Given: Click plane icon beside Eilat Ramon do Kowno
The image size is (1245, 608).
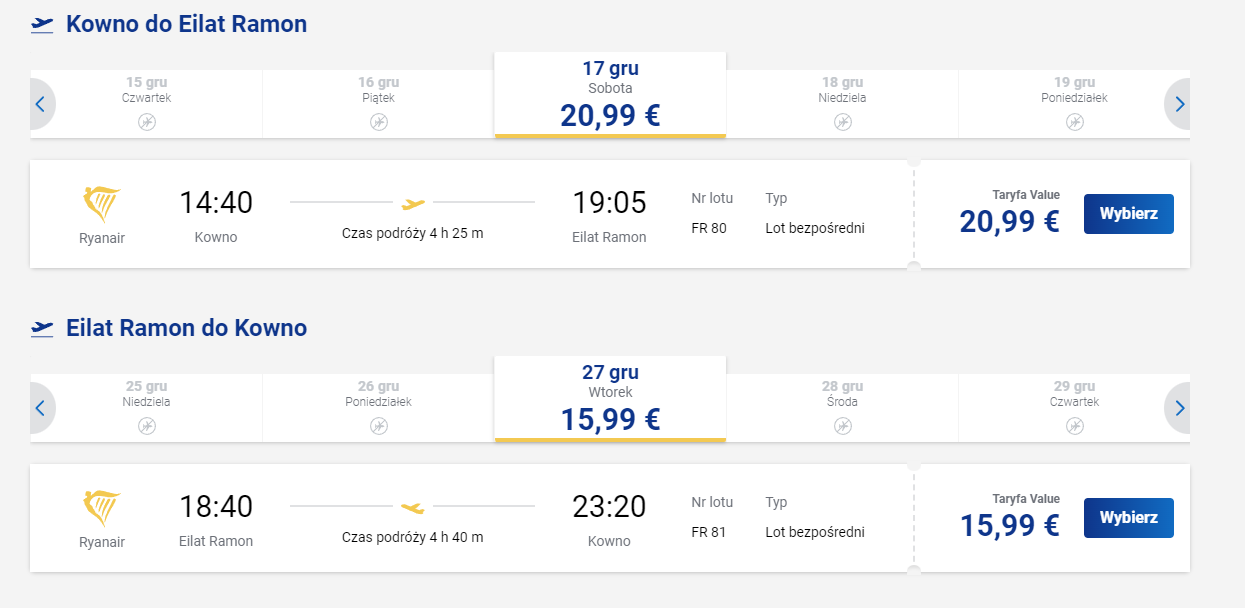Looking at the screenshot, I should 42,329.
